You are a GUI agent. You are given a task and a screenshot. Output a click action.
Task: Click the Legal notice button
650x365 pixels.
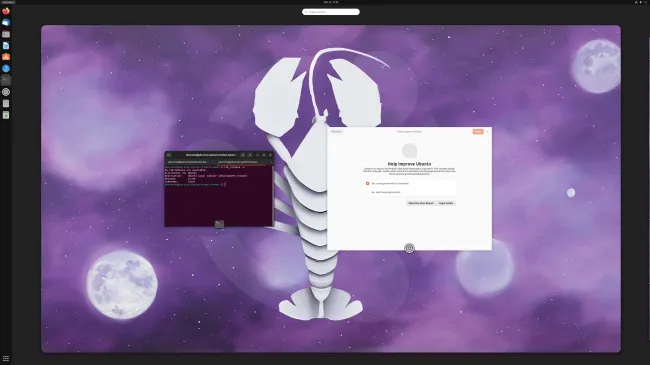[x=446, y=203]
